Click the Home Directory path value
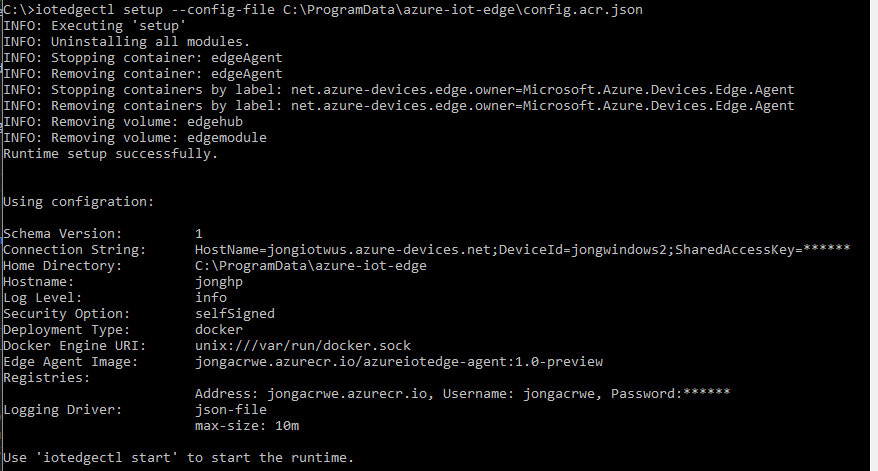The image size is (878, 471). pos(310,265)
